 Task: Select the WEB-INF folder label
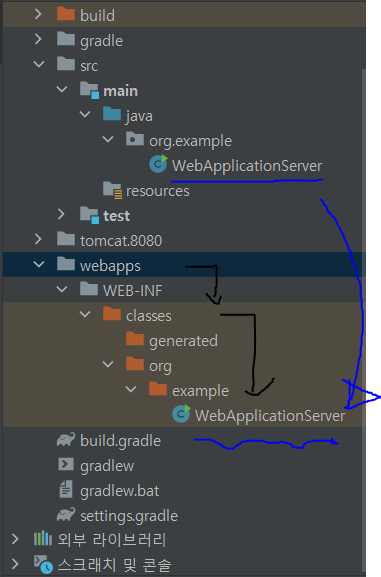(x=133, y=291)
